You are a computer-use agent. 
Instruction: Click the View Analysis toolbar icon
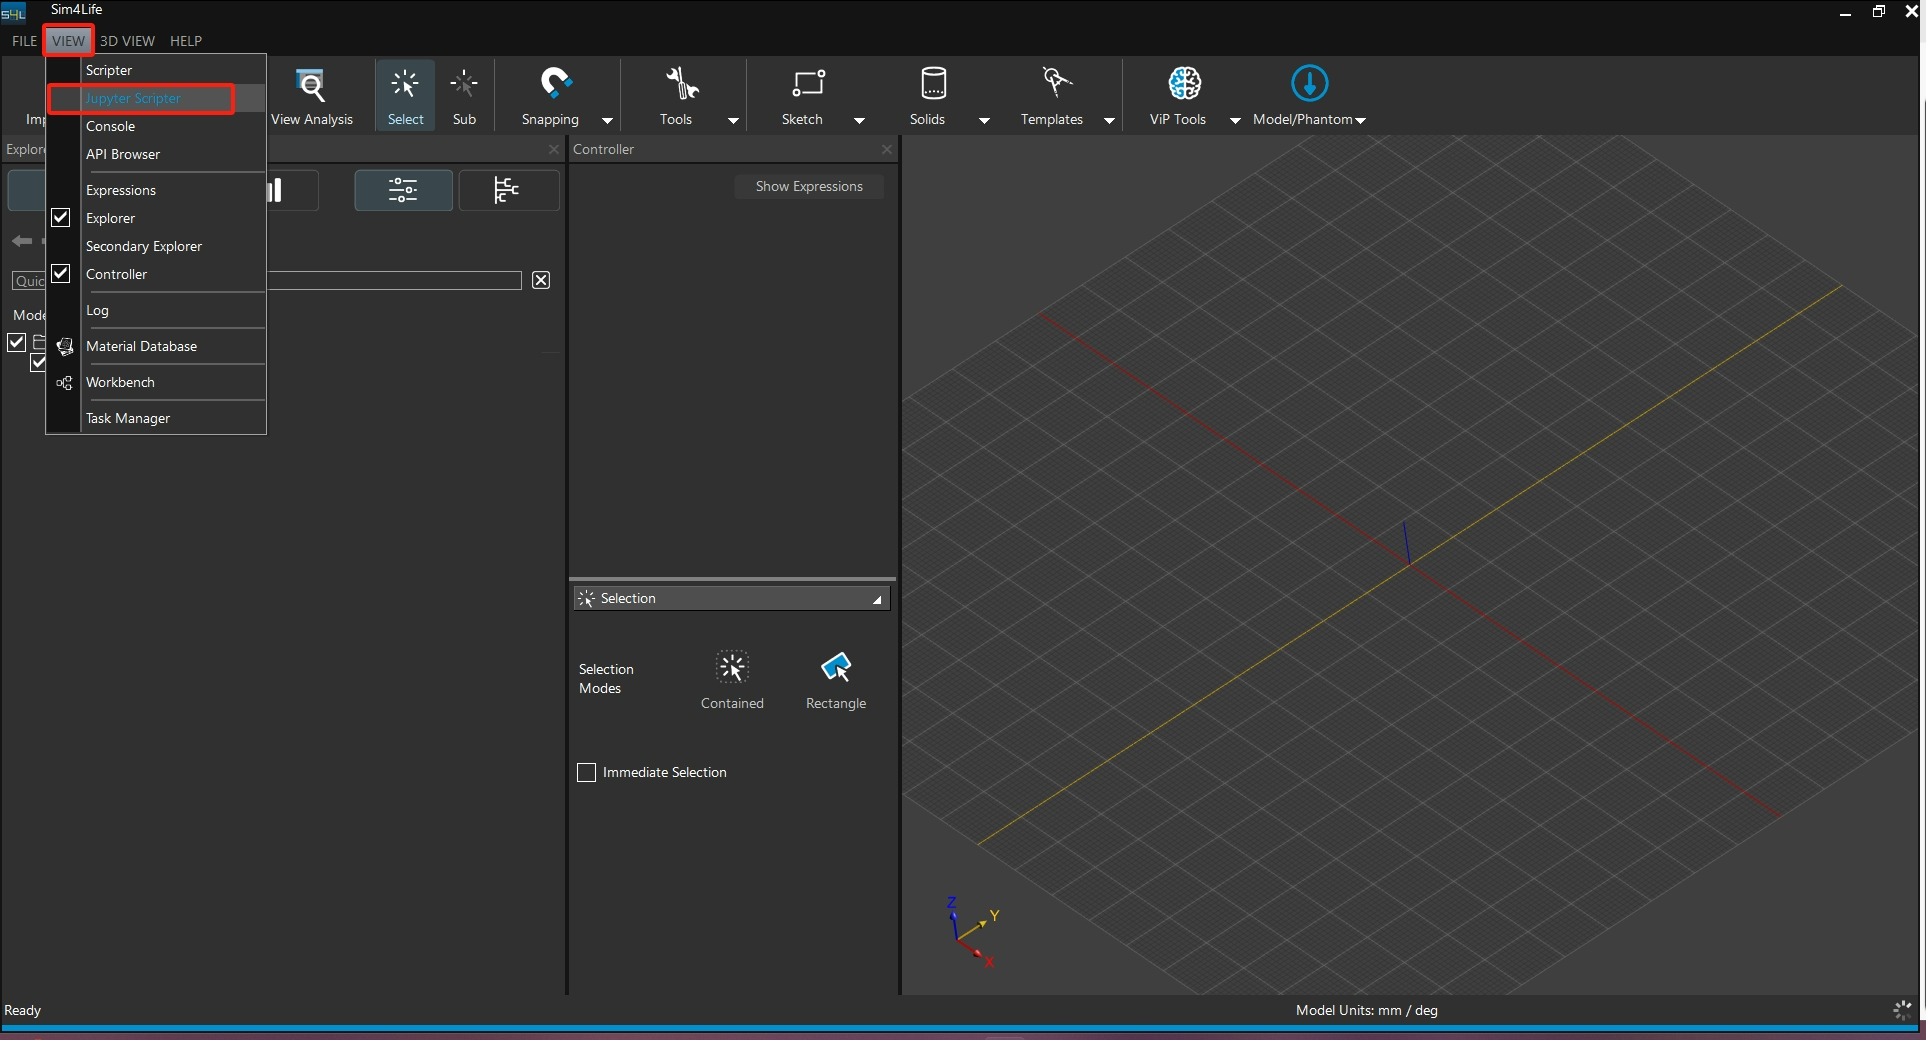pos(311,86)
